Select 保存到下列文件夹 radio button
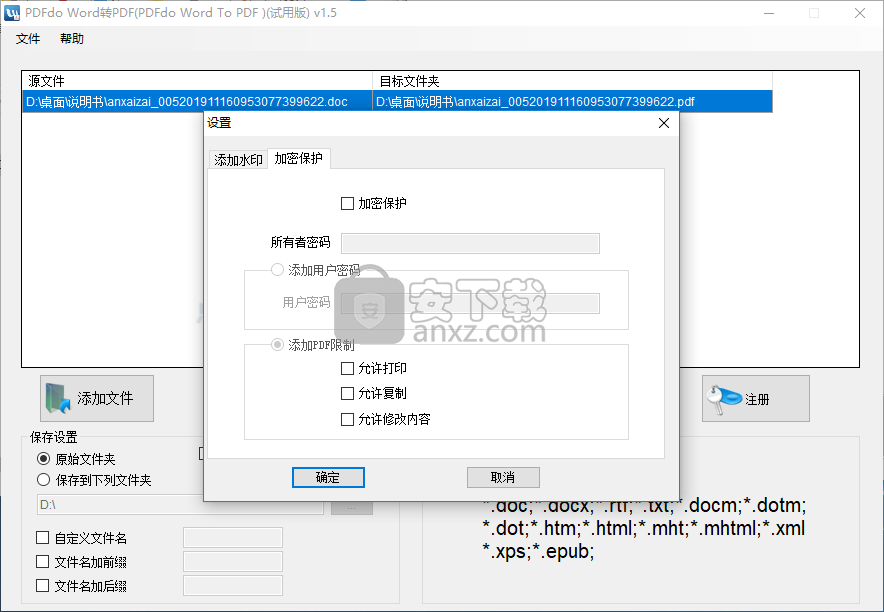This screenshot has height=612, width=884. (x=43, y=480)
